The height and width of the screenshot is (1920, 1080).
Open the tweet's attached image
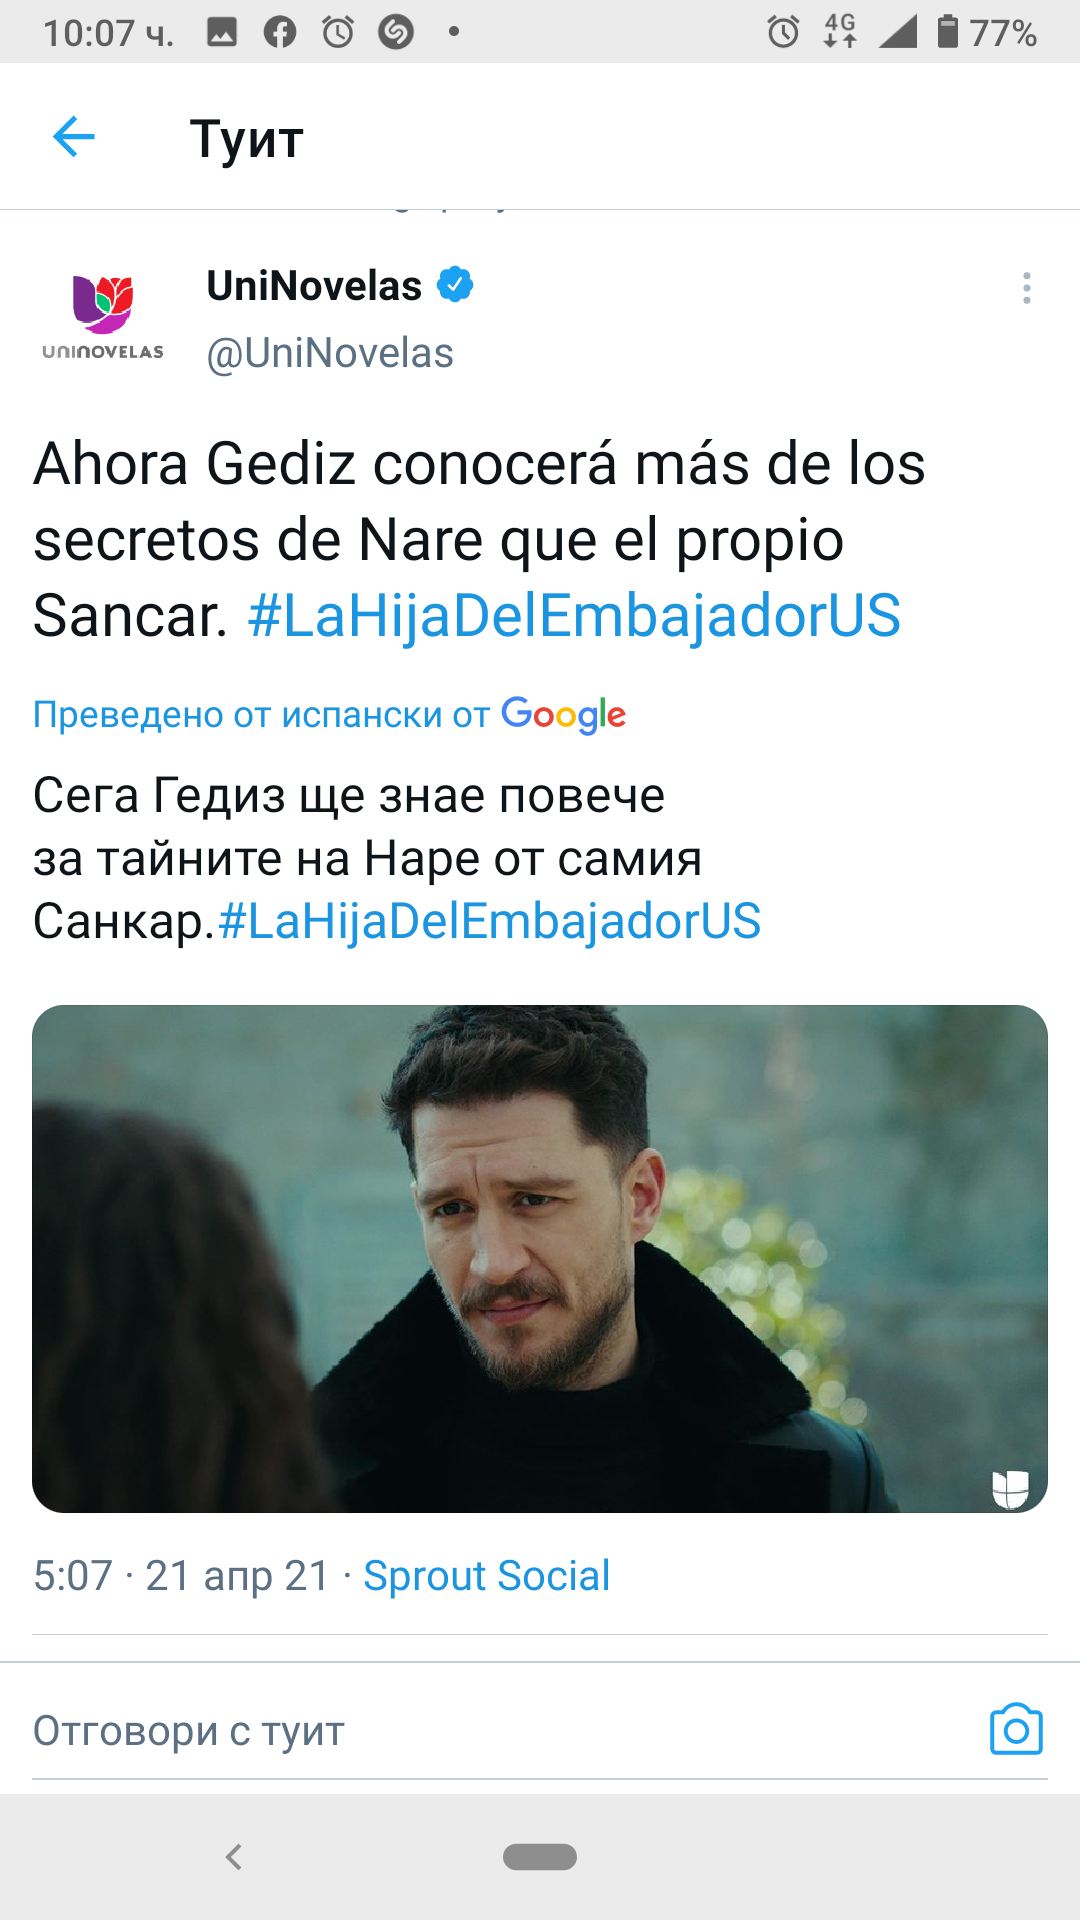click(540, 1258)
